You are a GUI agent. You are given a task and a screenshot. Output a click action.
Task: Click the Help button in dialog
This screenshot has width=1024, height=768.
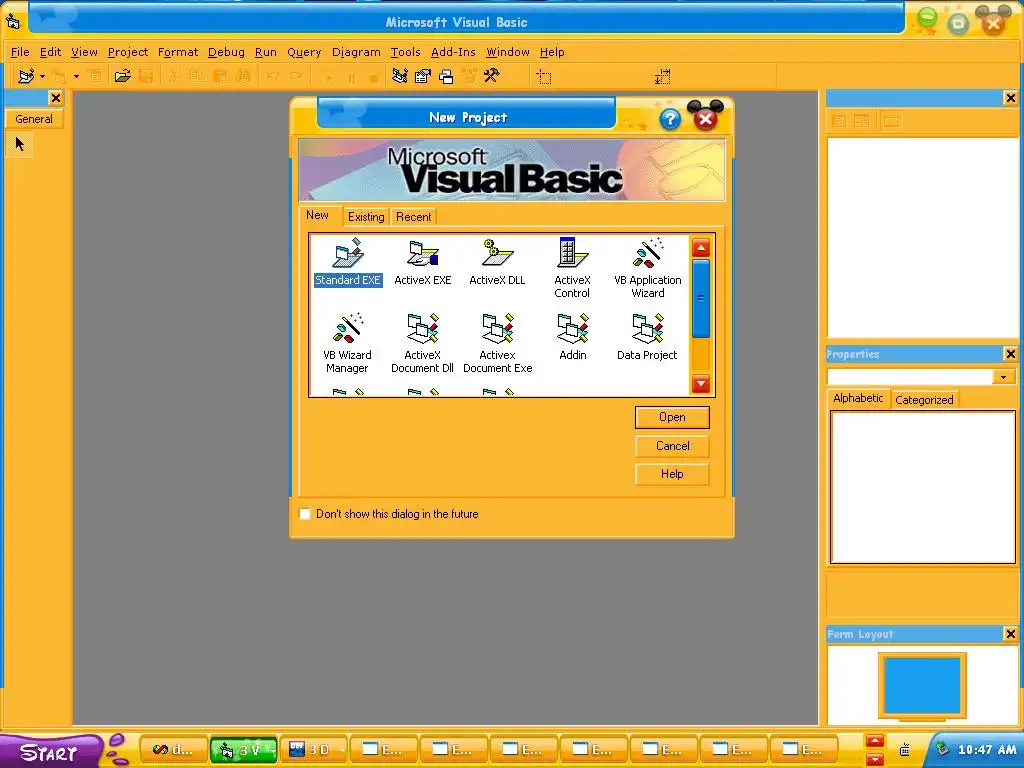pos(672,474)
